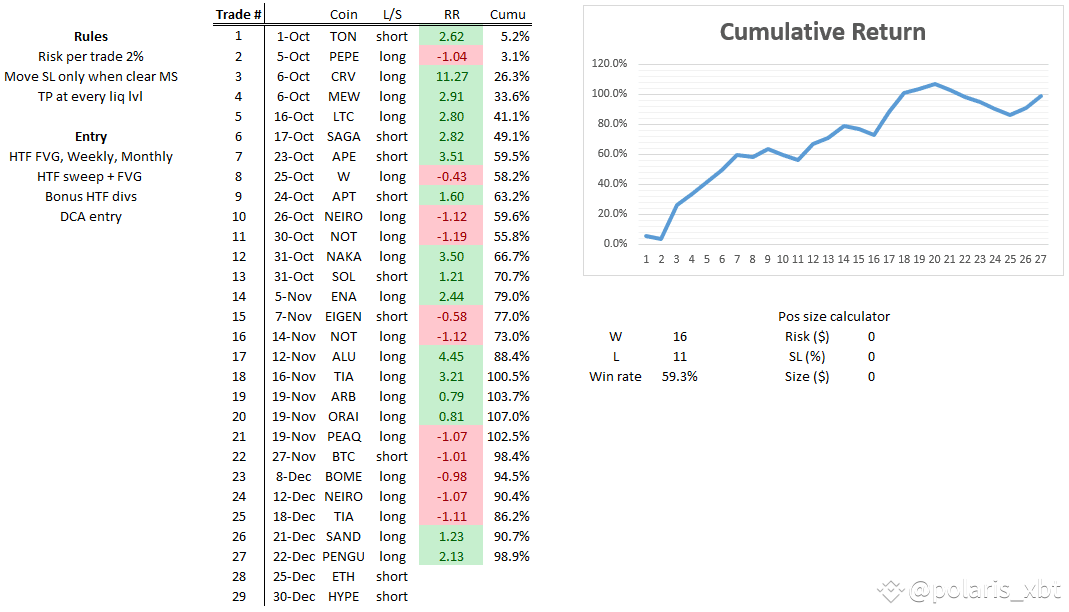The height and width of the screenshot is (612, 1069).
Task: Click the PENGU coin cell
Action: click(344, 556)
